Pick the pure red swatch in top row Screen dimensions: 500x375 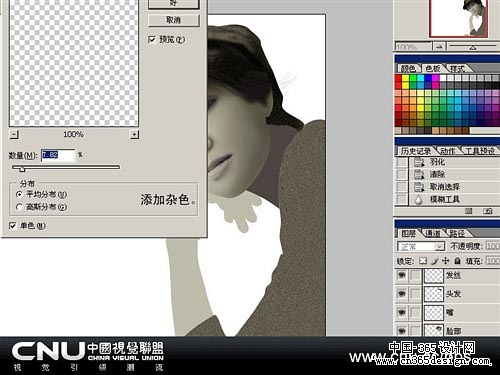398,78
